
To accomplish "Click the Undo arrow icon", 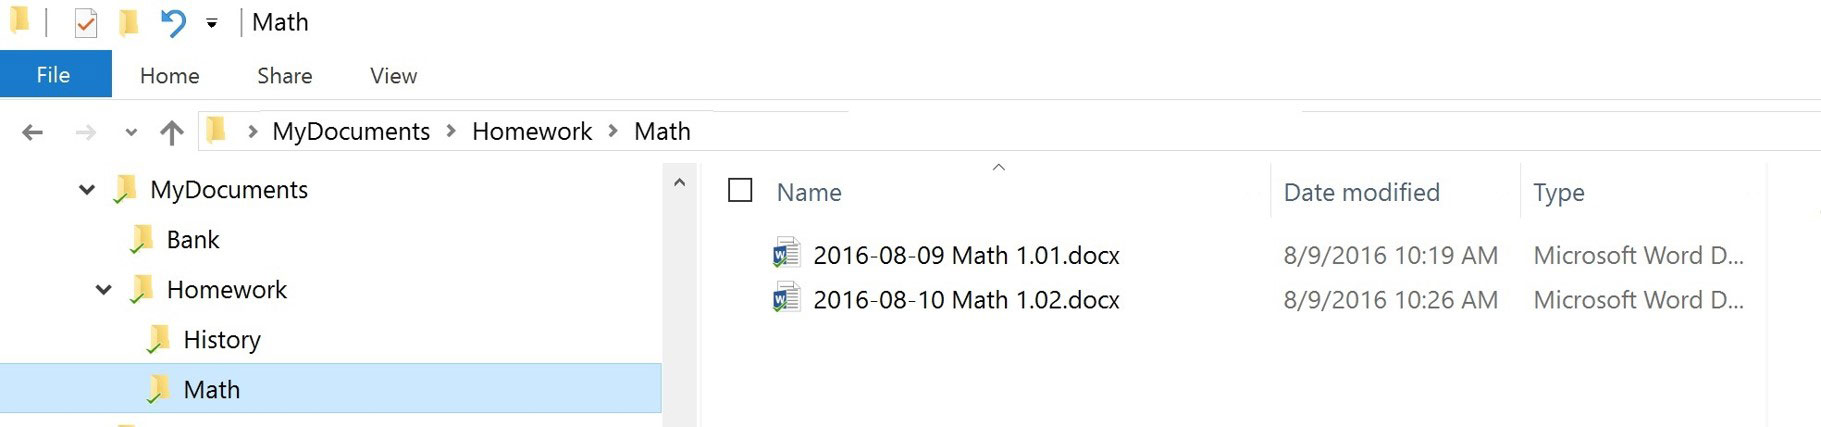I will pos(173,23).
